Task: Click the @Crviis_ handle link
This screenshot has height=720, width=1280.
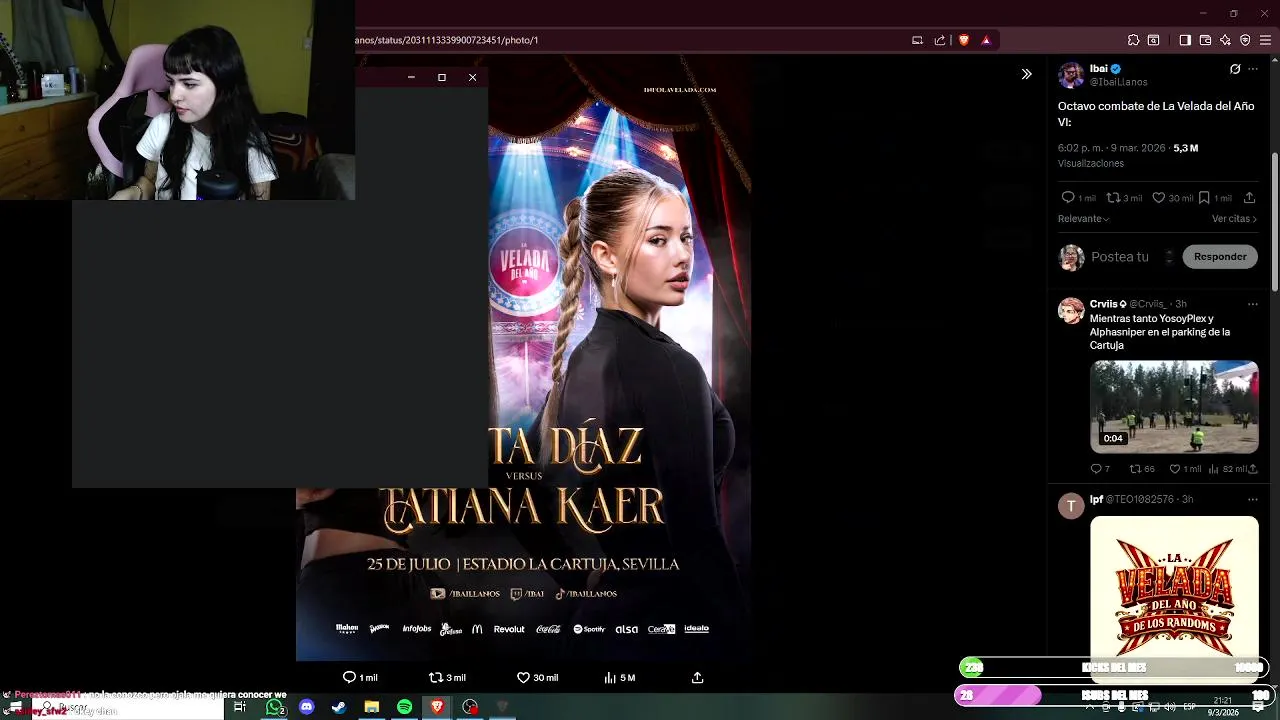Action: point(1150,304)
